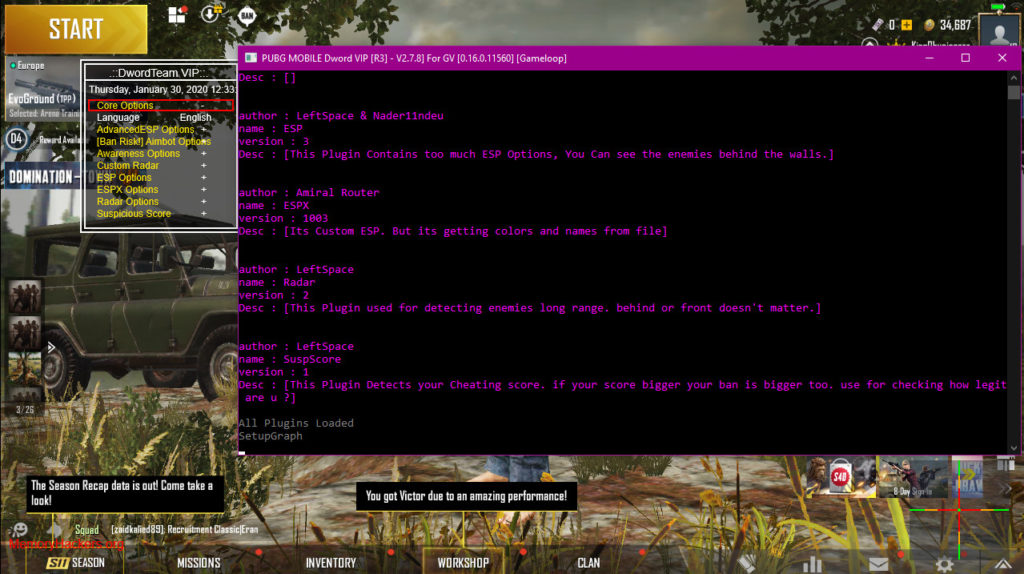Open the mail envelope icon
This screenshot has width=1024, height=574.
pyautogui.click(x=878, y=565)
